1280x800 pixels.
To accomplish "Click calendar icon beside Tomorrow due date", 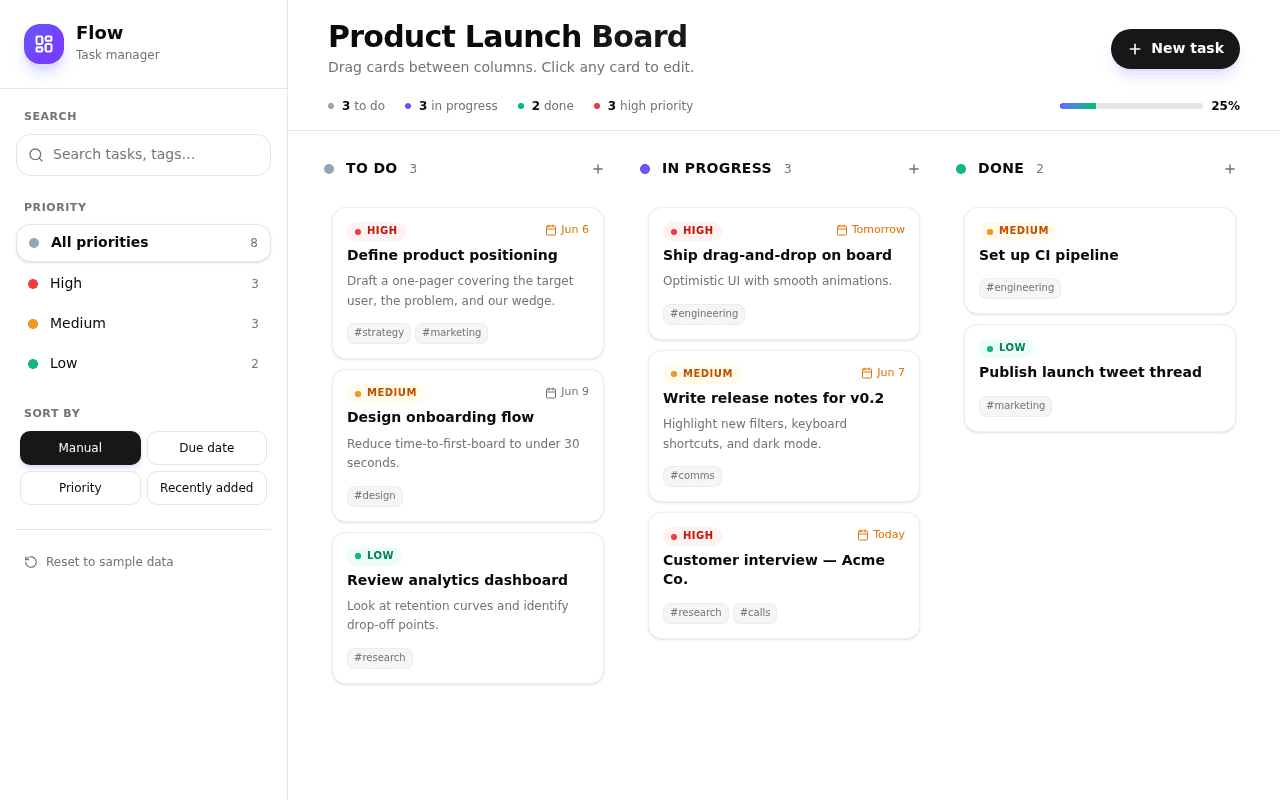I will (842, 230).
